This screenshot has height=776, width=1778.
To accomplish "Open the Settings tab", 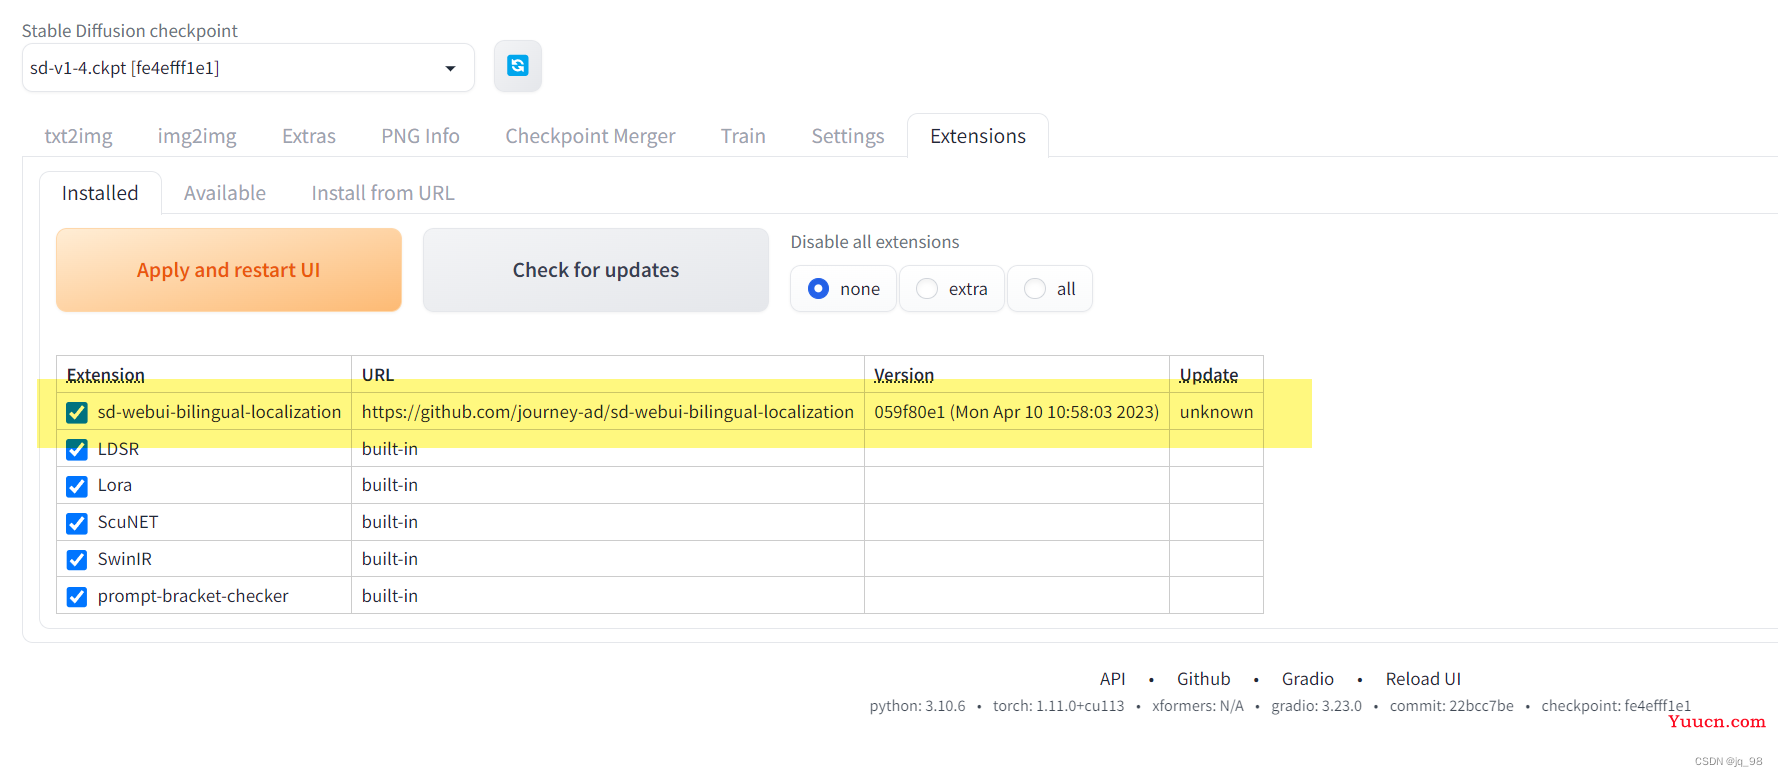I will tap(848, 136).
